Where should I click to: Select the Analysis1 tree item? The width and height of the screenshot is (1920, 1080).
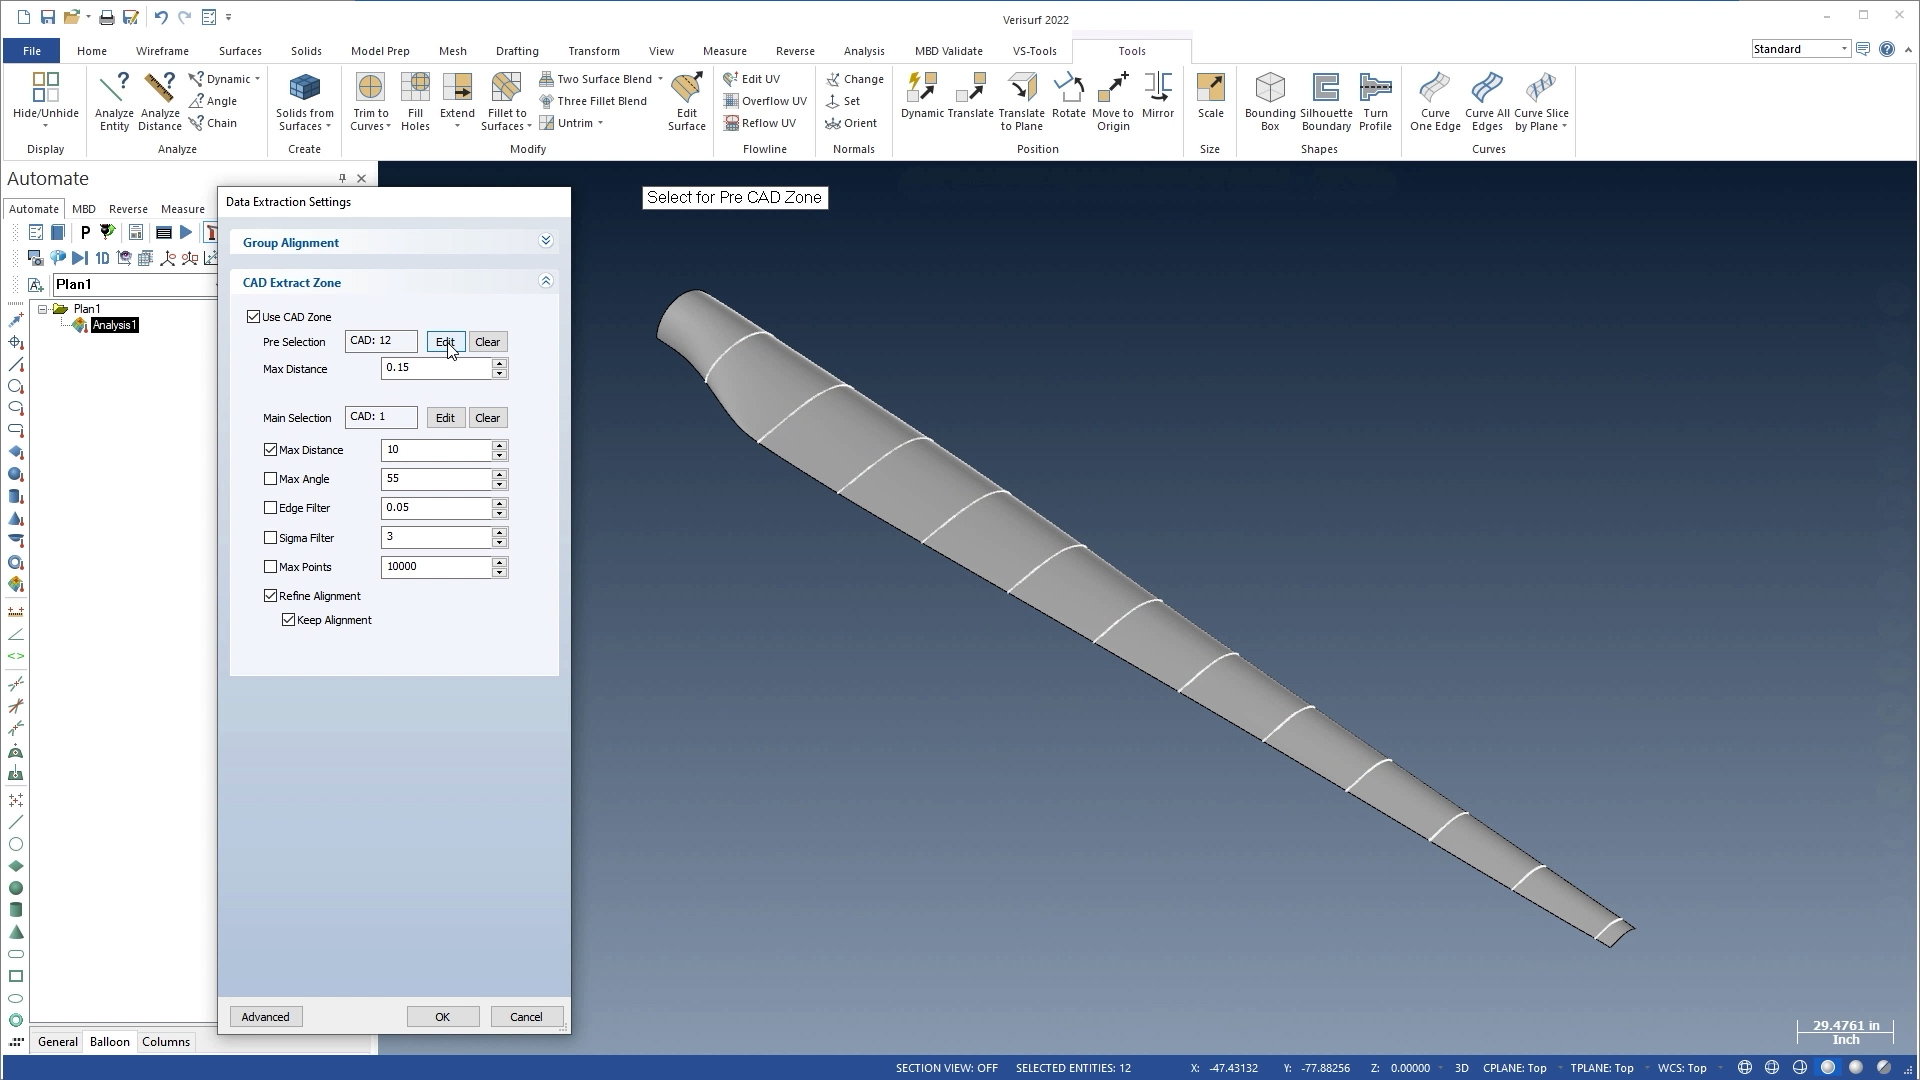114,325
